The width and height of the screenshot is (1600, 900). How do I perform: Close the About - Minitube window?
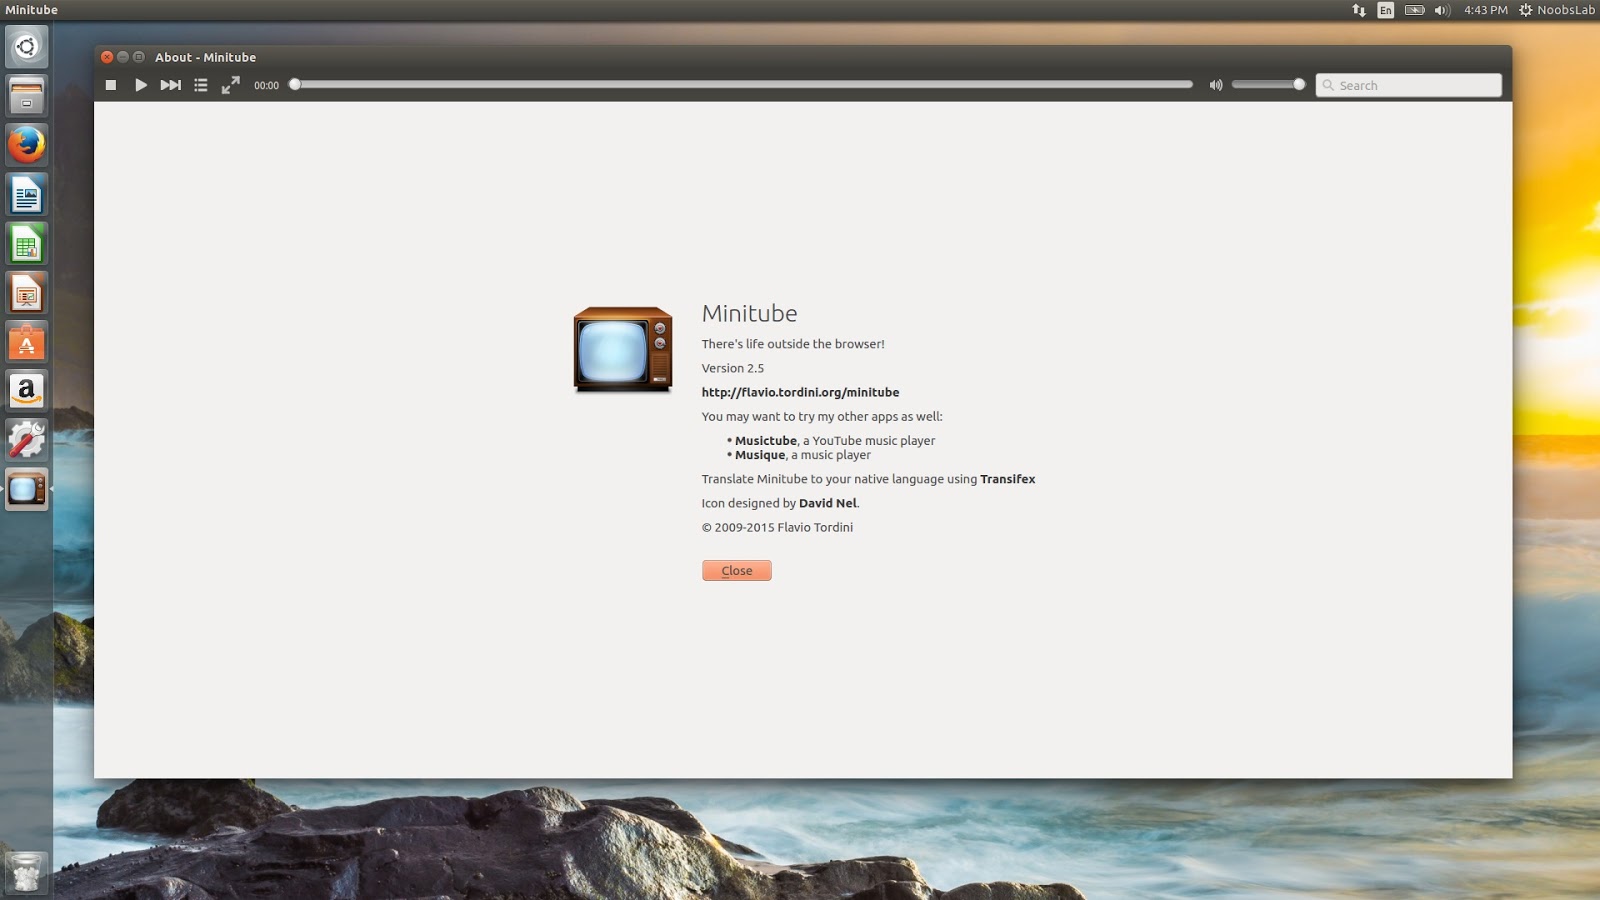tap(107, 57)
